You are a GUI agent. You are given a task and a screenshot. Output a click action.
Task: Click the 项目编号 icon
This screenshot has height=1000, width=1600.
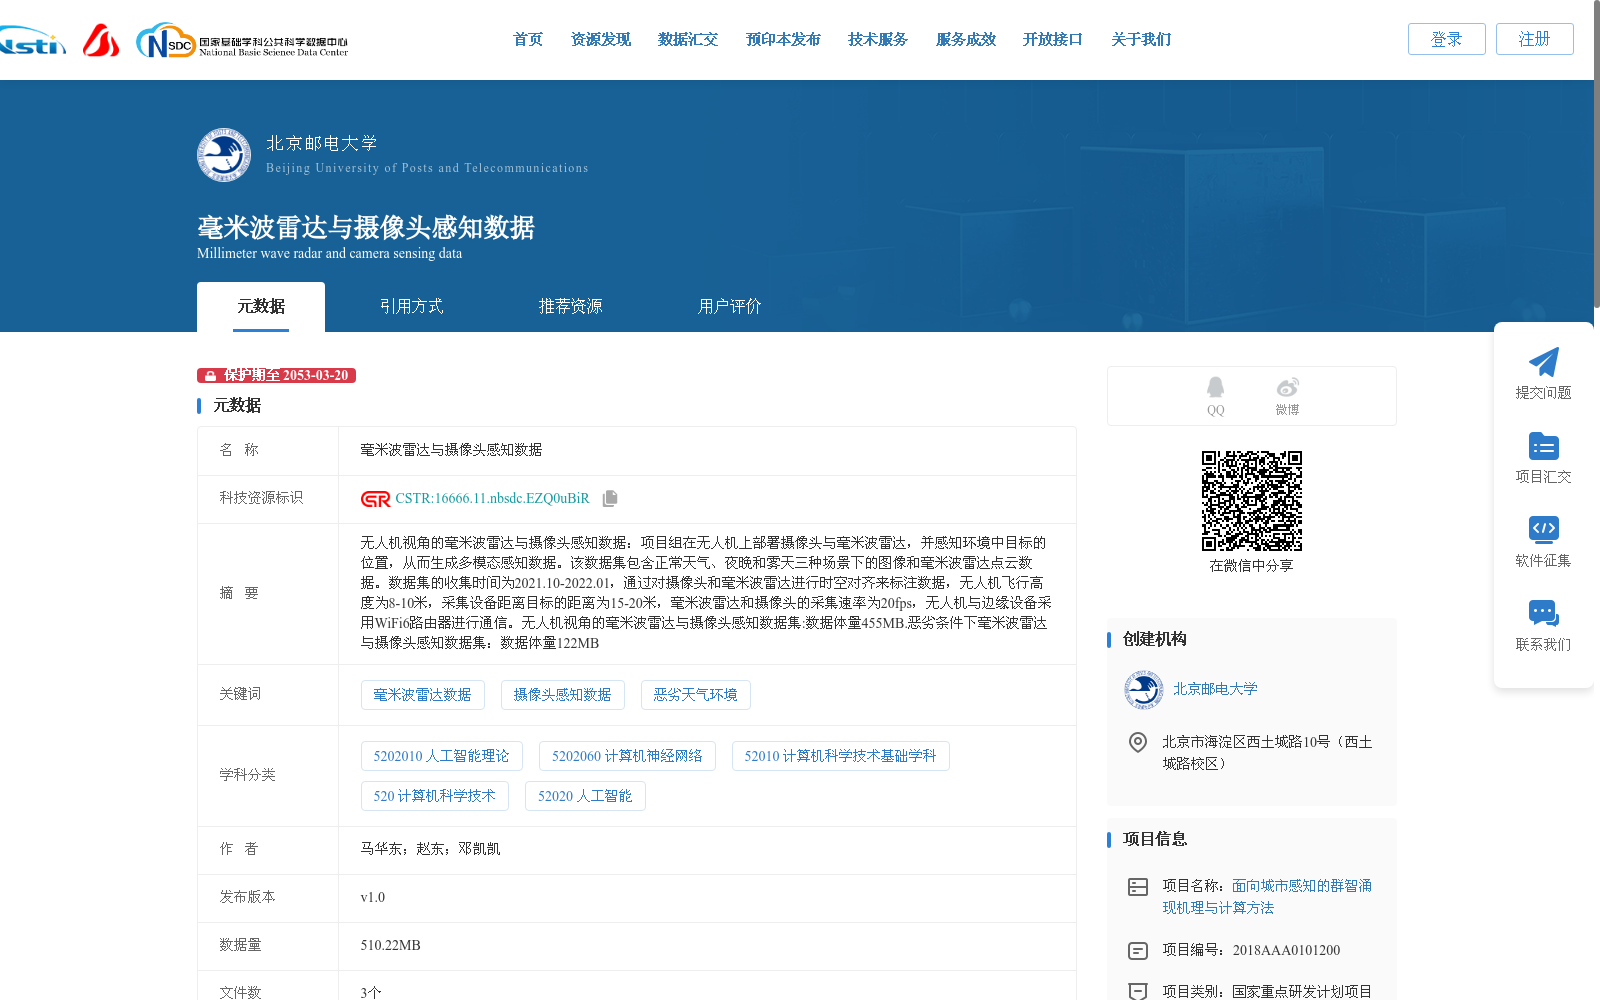pyautogui.click(x=1138, y=951)
